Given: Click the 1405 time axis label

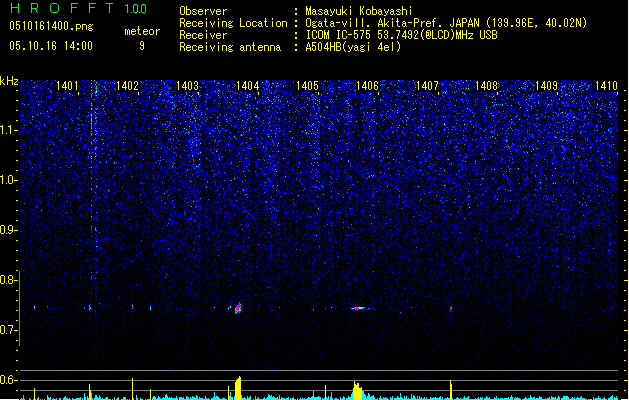Looking at the screenshot, I should click(x=307, y=86).
